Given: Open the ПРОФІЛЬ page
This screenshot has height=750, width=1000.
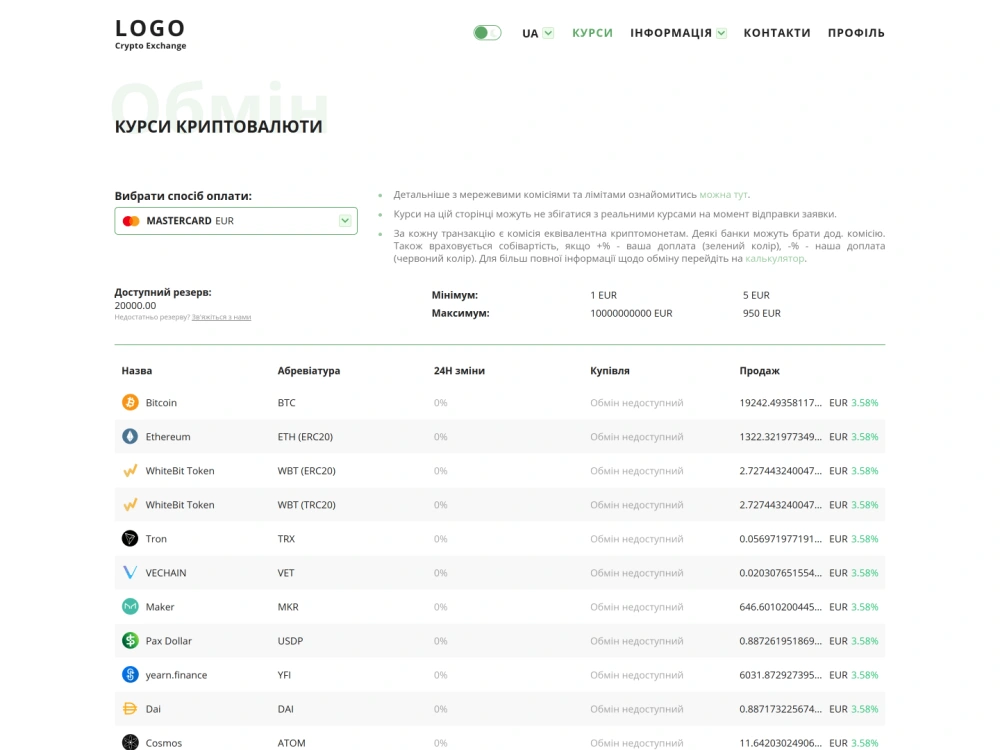Looking at the screenshot, I should (x=857, y=33).
